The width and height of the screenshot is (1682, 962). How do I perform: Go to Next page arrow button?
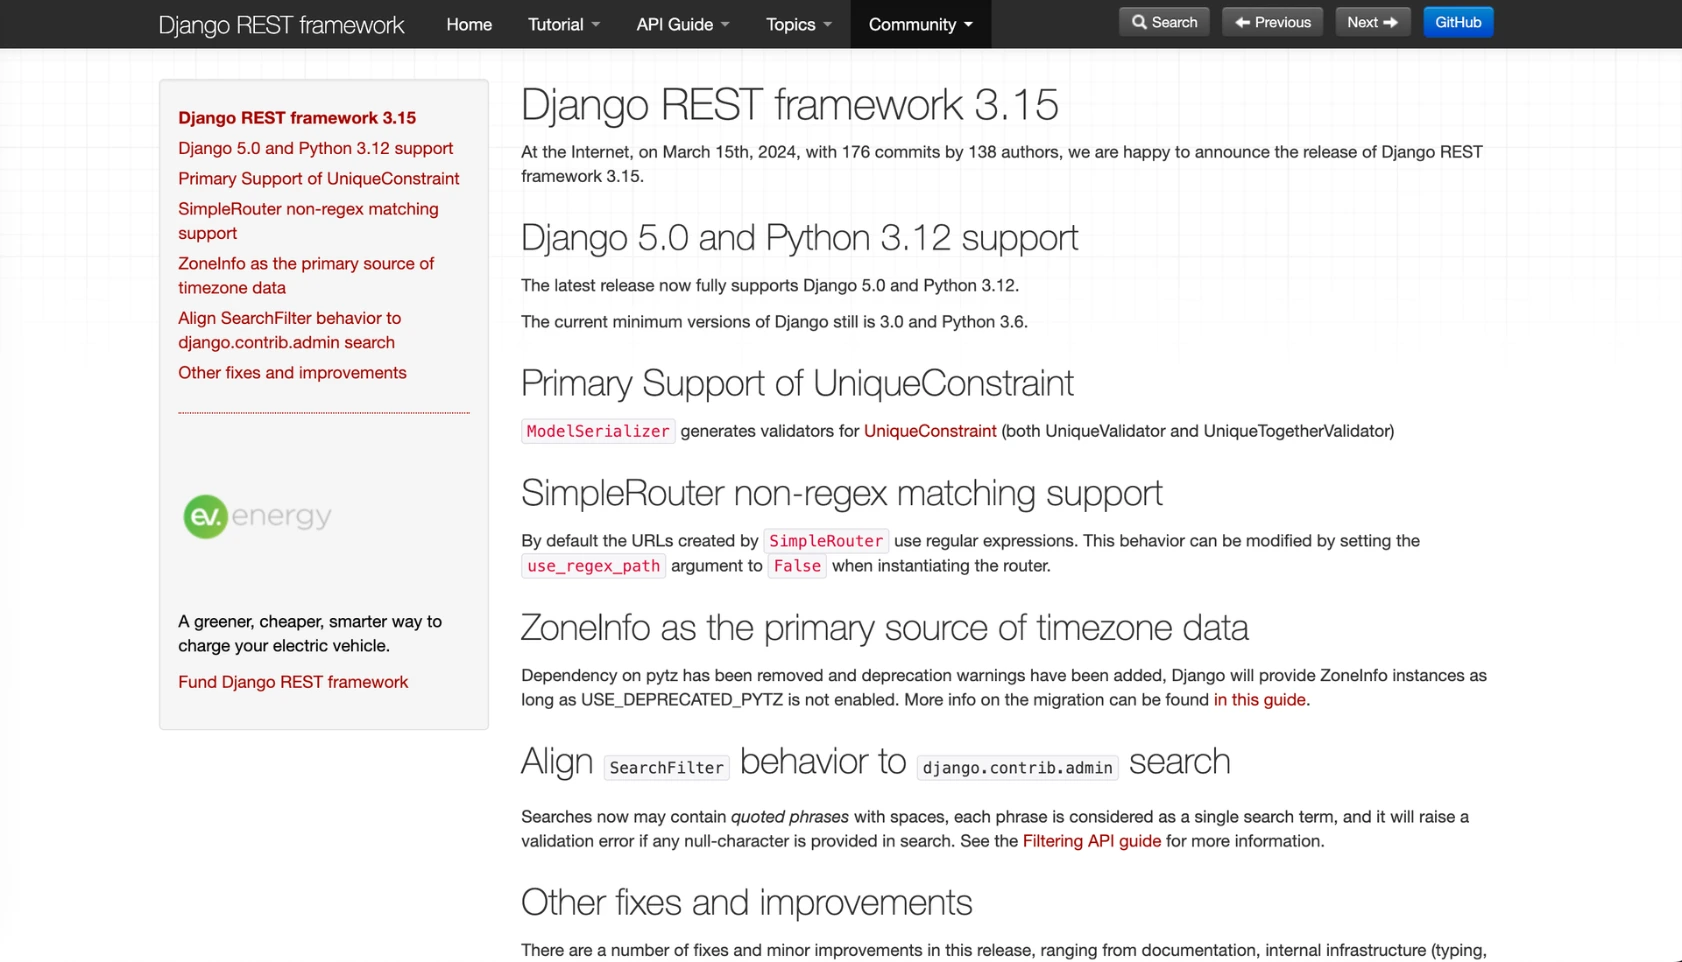(1372, 22)
